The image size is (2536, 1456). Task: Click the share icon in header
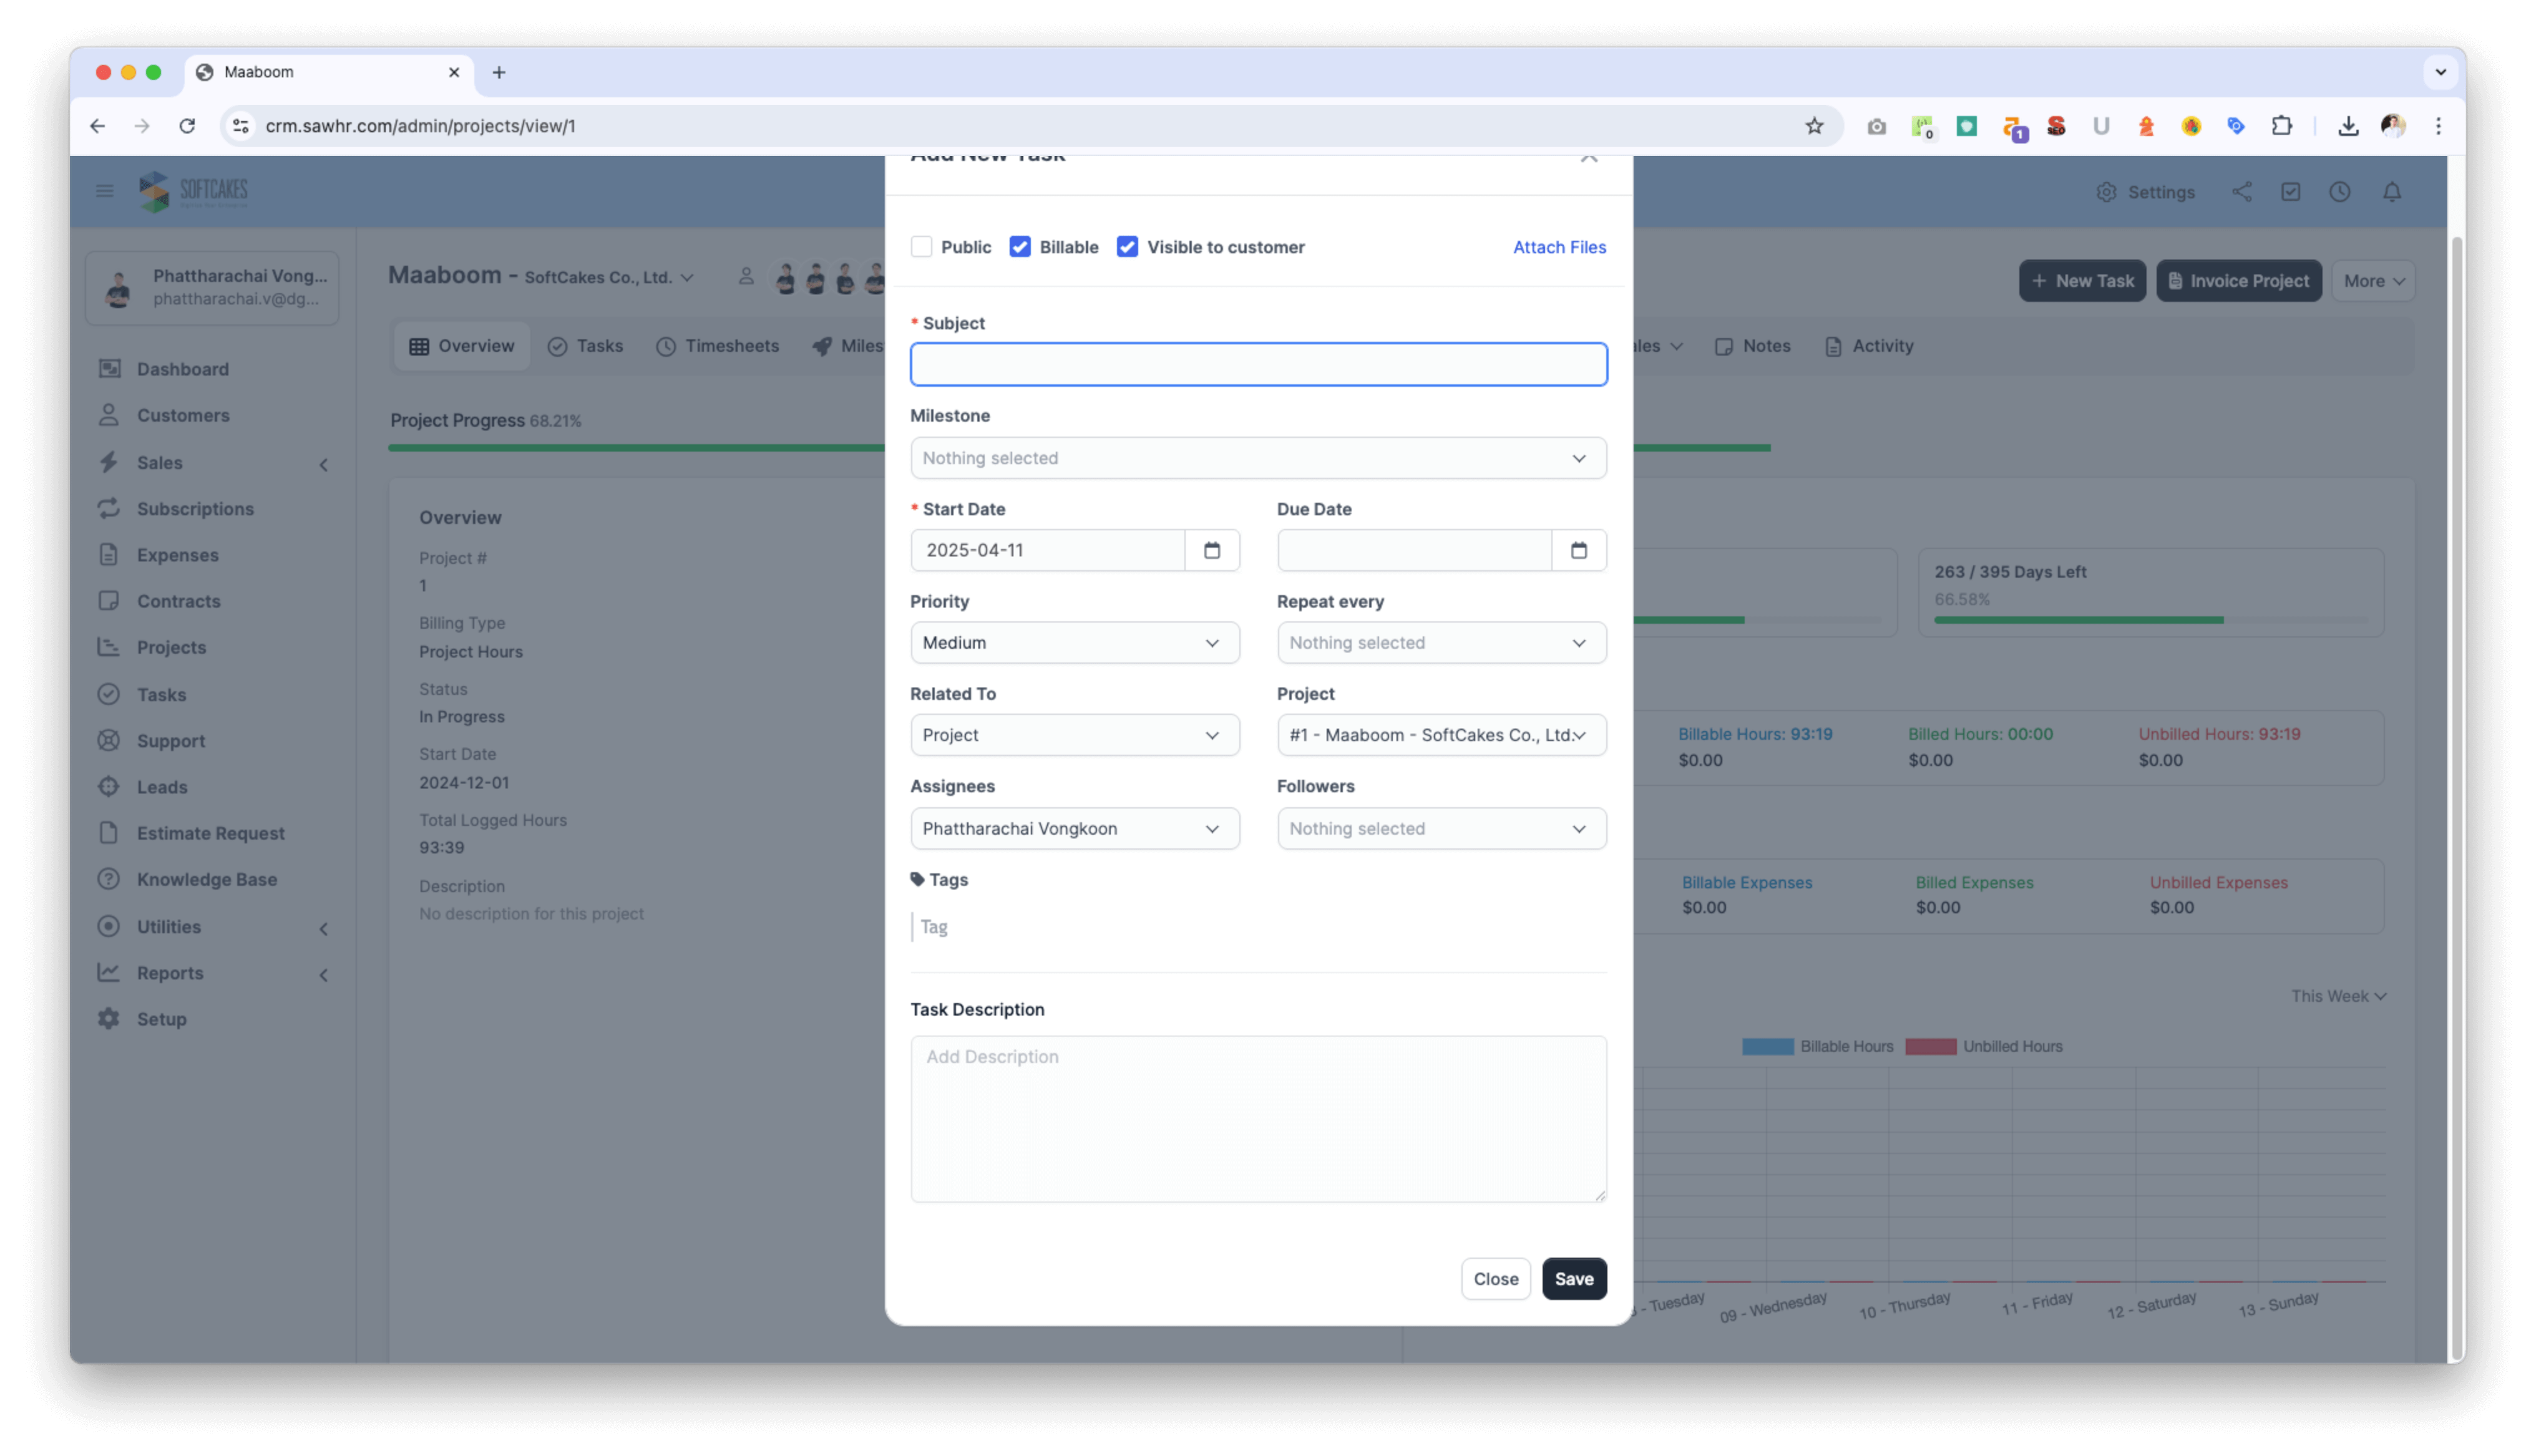tap(2241, 192)
